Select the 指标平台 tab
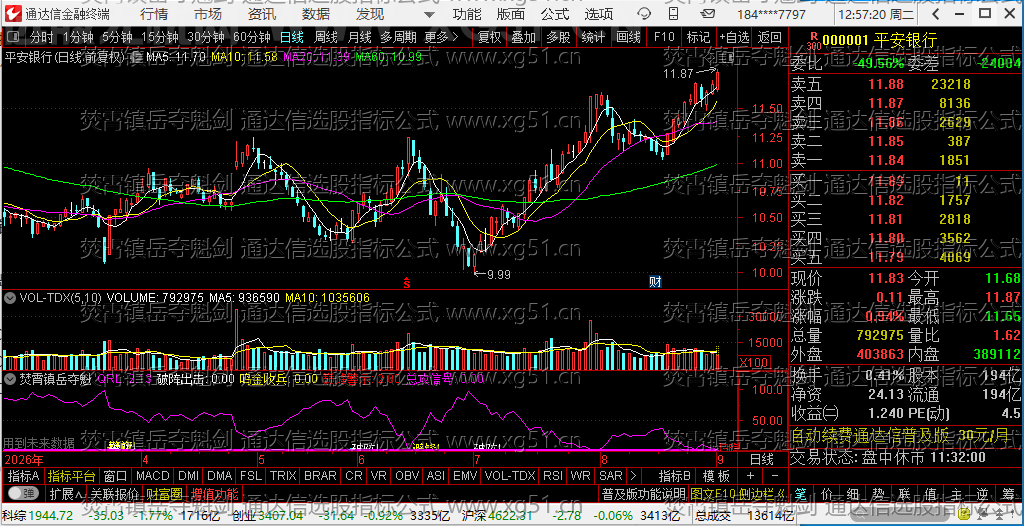The image size is (1024, 526). click(x=72, y=476)
